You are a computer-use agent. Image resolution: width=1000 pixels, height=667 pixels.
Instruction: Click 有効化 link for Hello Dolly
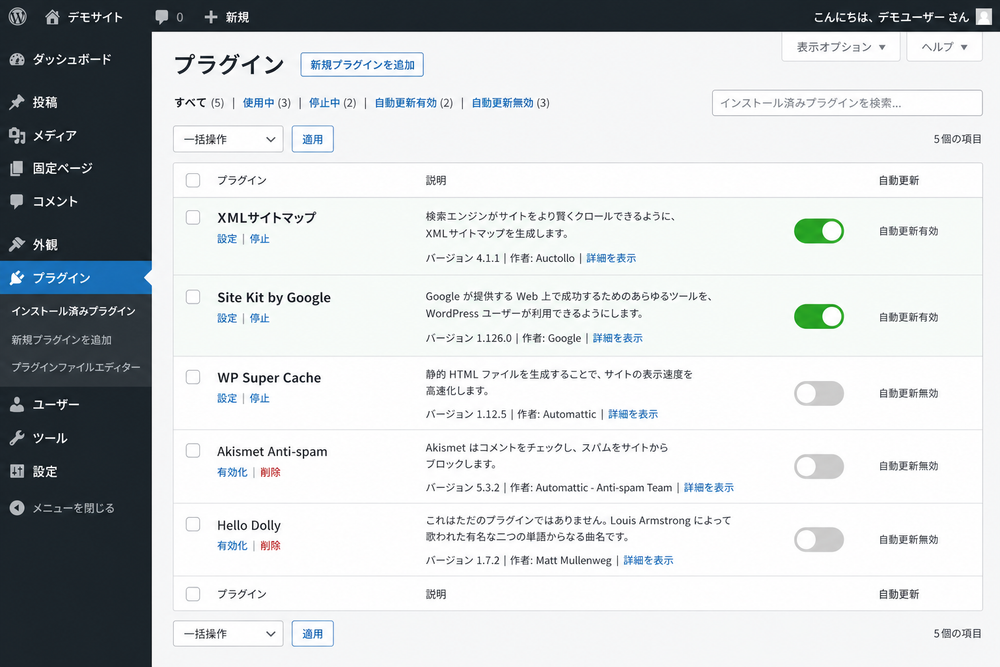(232, 545)
